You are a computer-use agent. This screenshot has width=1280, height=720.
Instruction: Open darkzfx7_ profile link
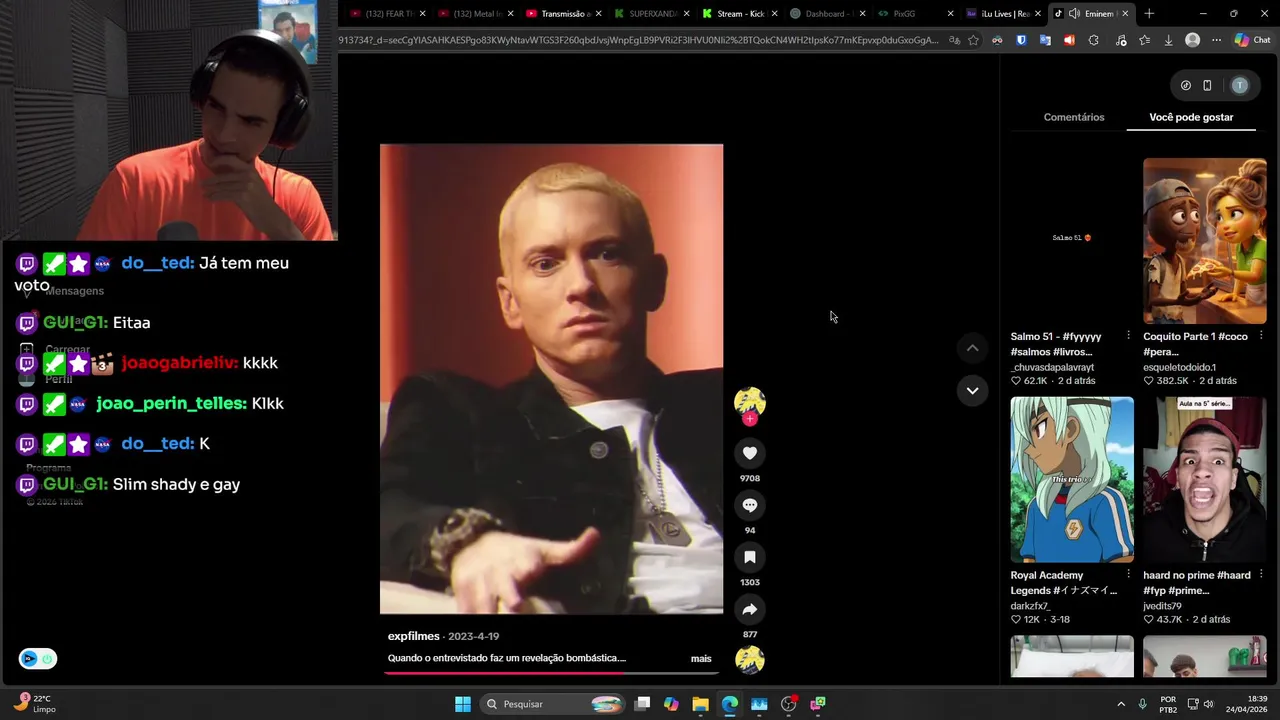click(x=1030, y=606)
